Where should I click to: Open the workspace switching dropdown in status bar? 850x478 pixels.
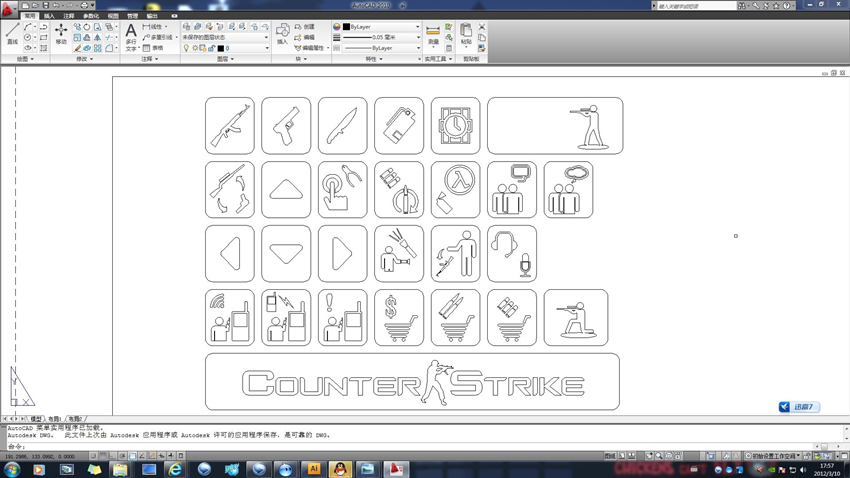tap(773, 456)
